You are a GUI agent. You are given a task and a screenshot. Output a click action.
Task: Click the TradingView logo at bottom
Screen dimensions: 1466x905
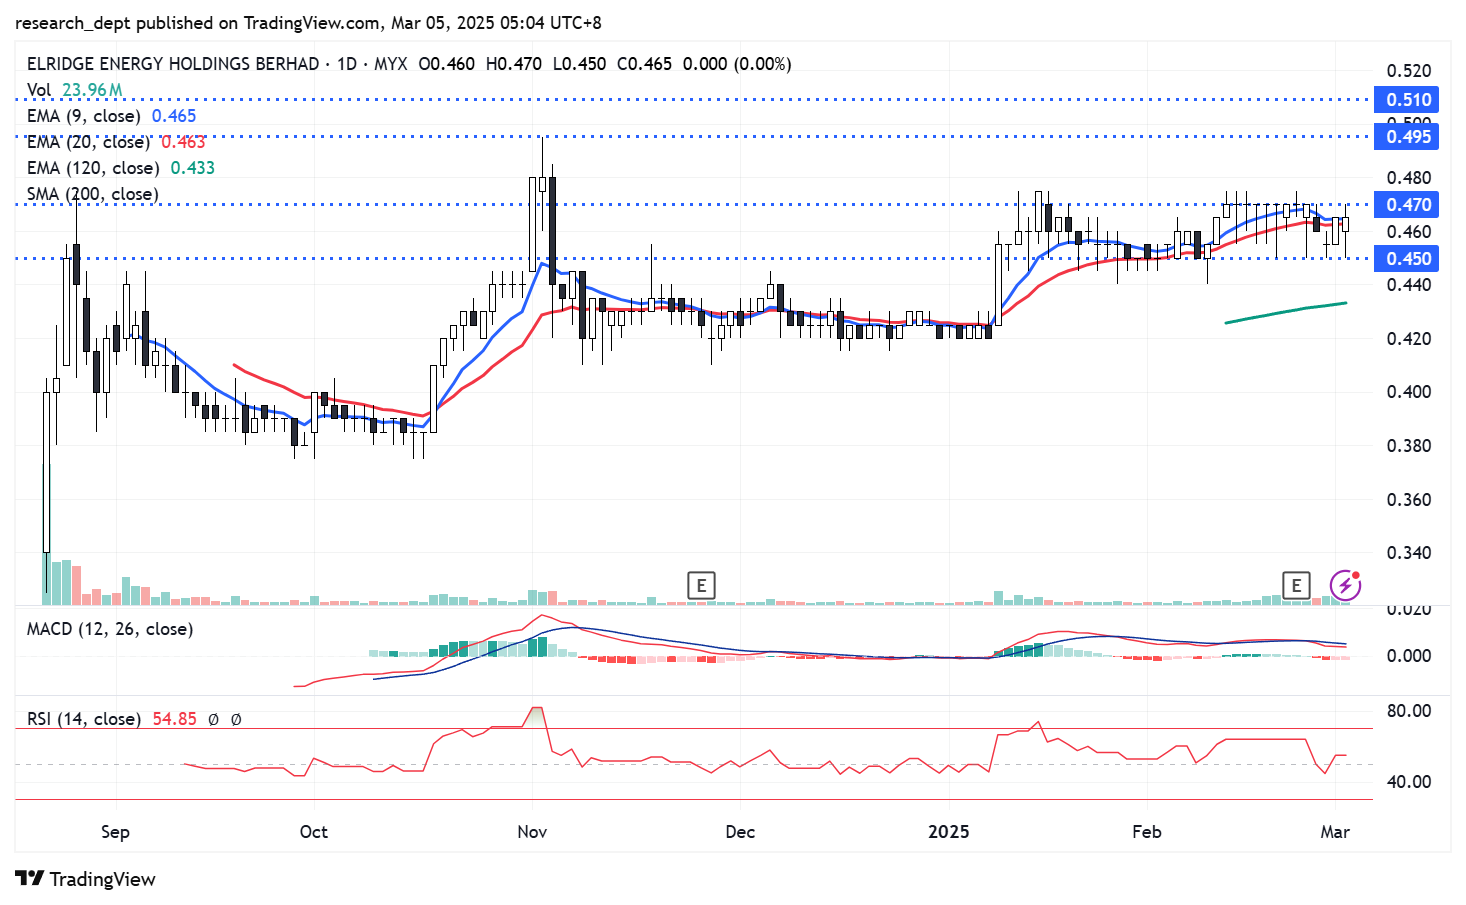pyautogui.click(x=86, y=879)
